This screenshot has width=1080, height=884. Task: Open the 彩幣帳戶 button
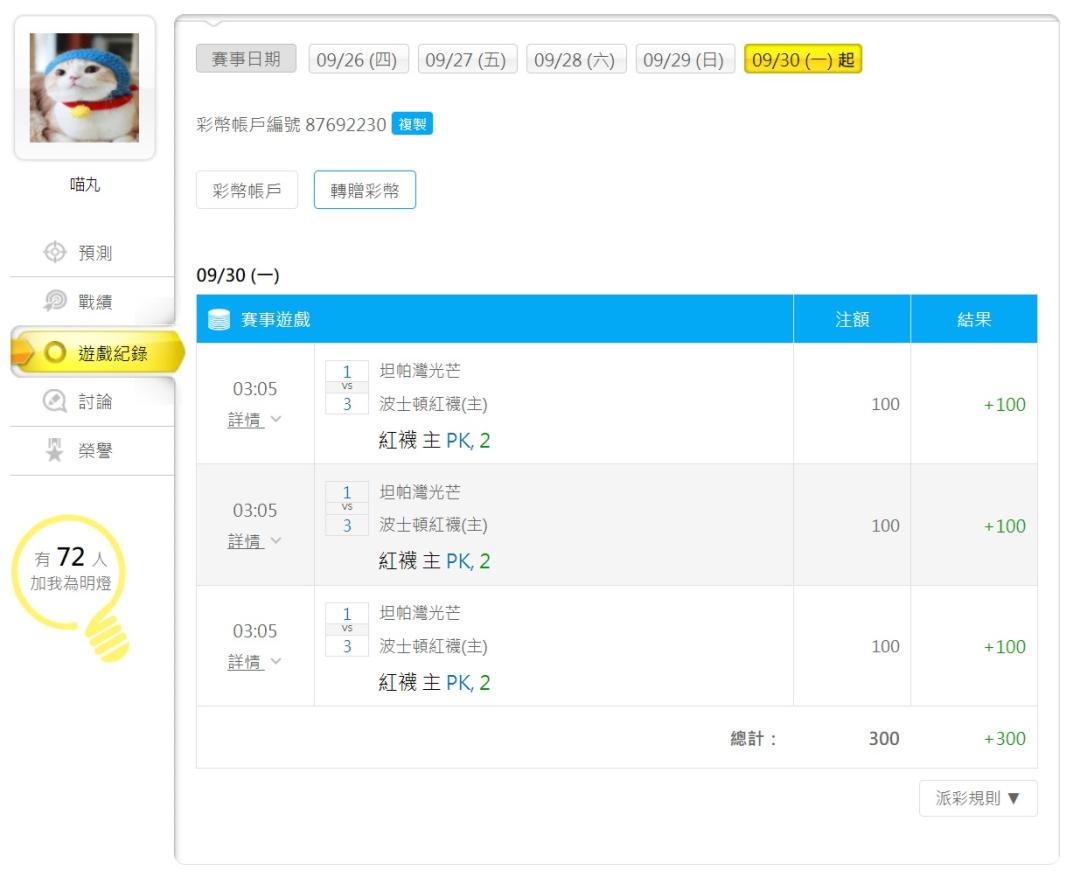tap(247, 190)
